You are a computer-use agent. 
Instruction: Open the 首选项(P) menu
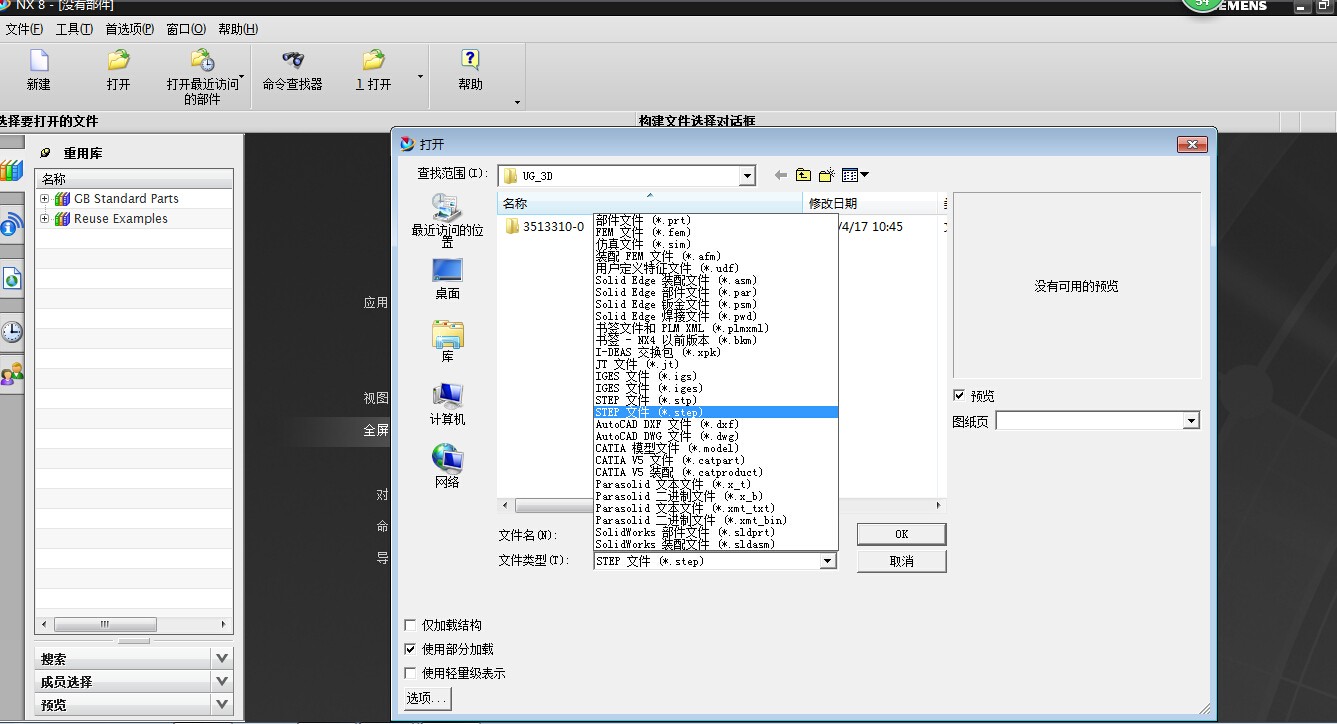click(130, 29)
